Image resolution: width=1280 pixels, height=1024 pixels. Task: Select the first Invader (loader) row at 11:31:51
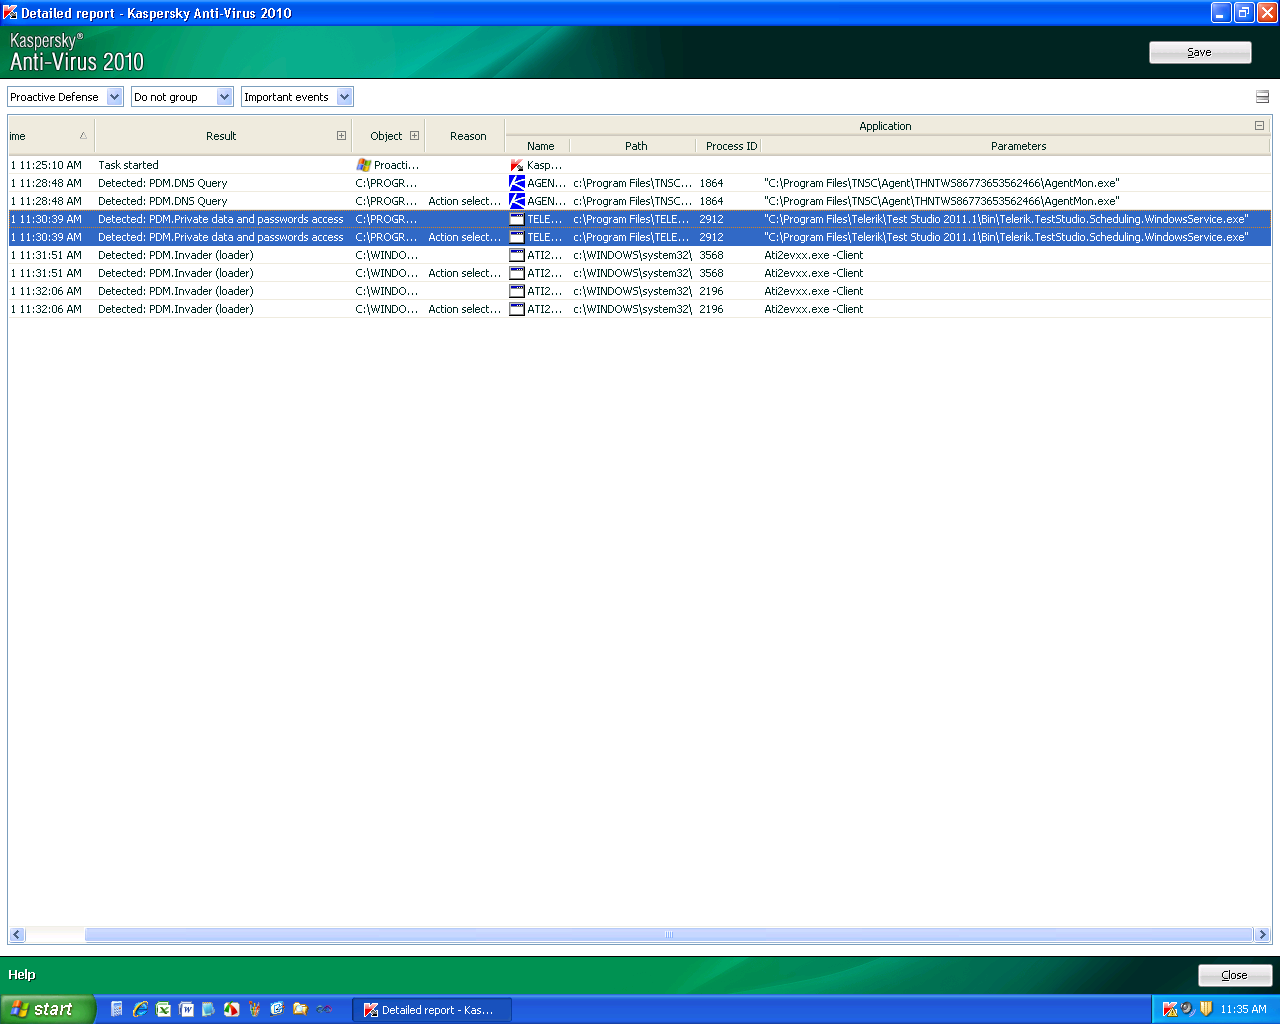(640, 255)
